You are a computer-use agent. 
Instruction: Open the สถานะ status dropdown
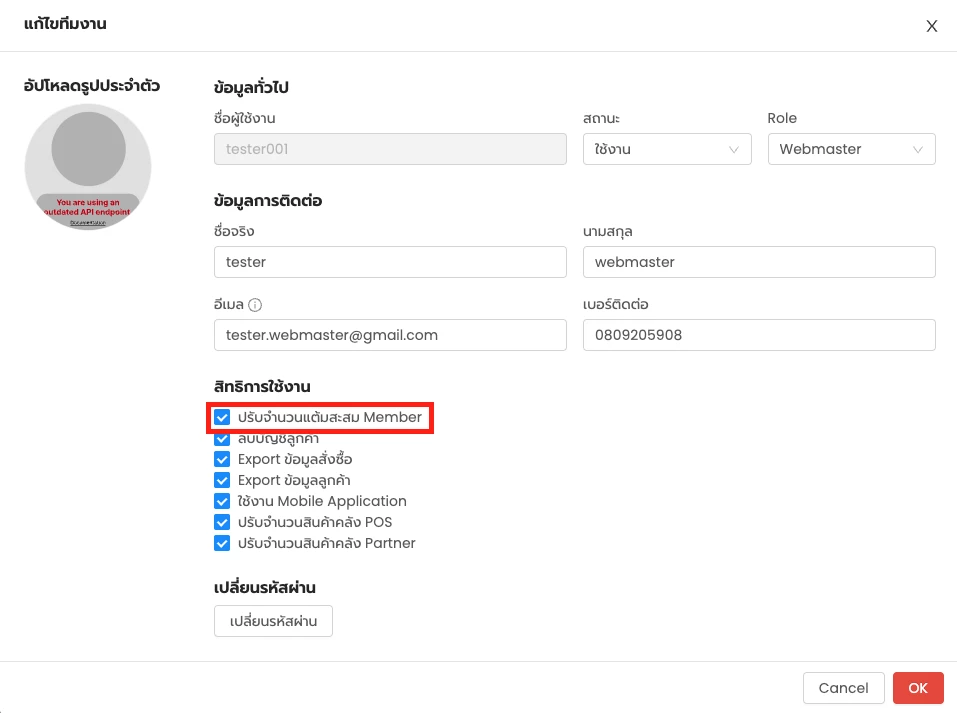[x=666, y=149]
